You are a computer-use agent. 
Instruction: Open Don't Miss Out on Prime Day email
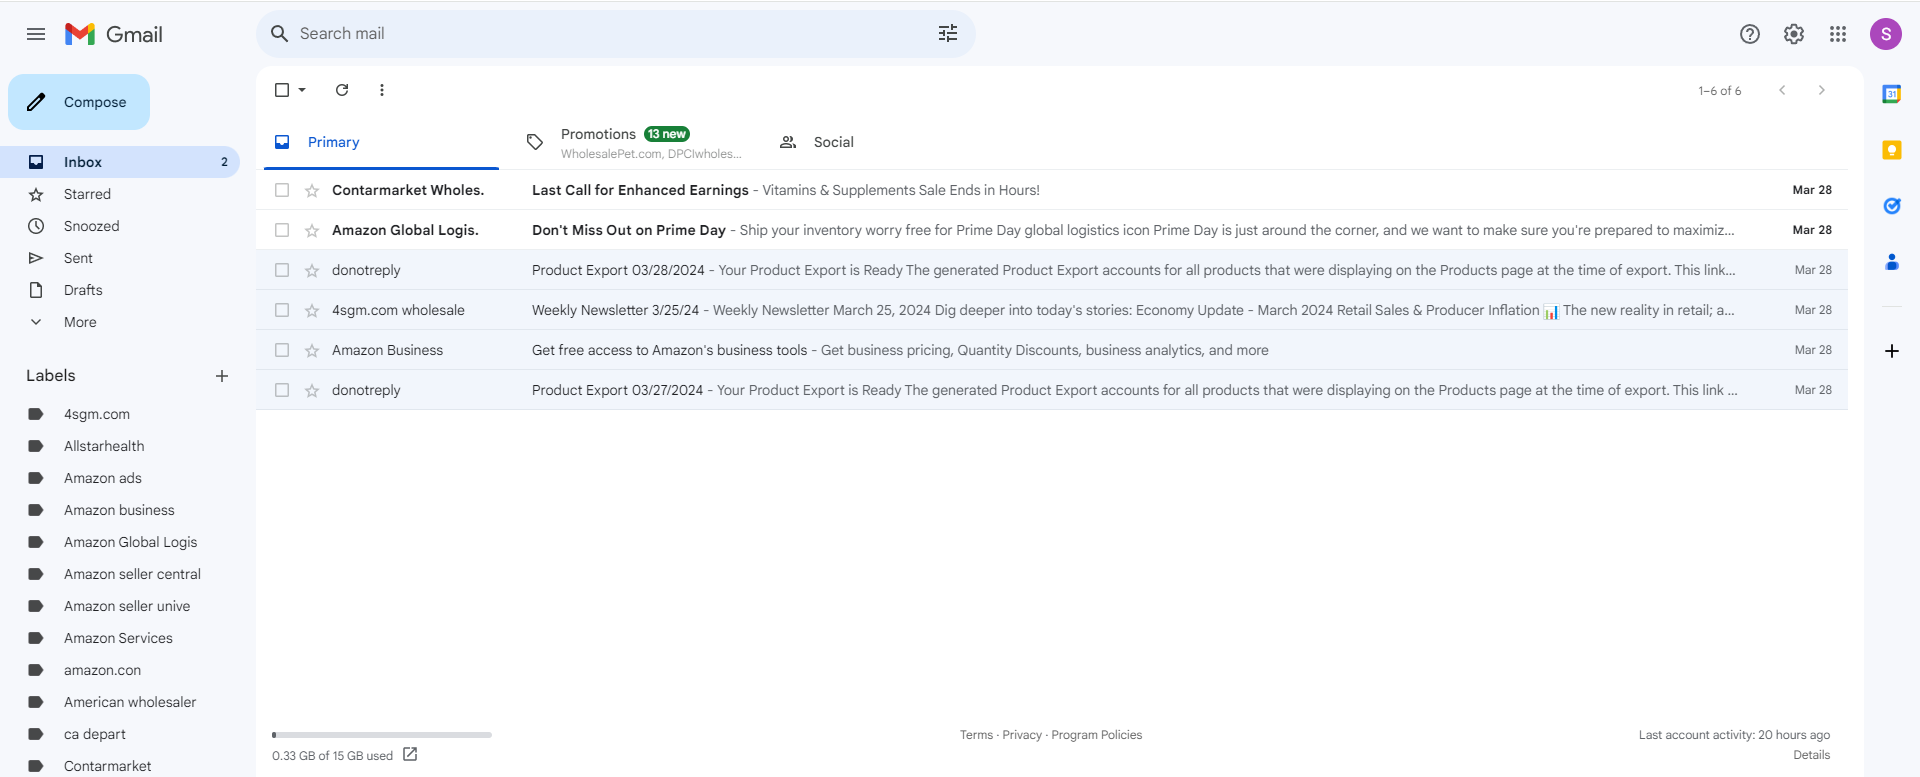[1052, 230]
